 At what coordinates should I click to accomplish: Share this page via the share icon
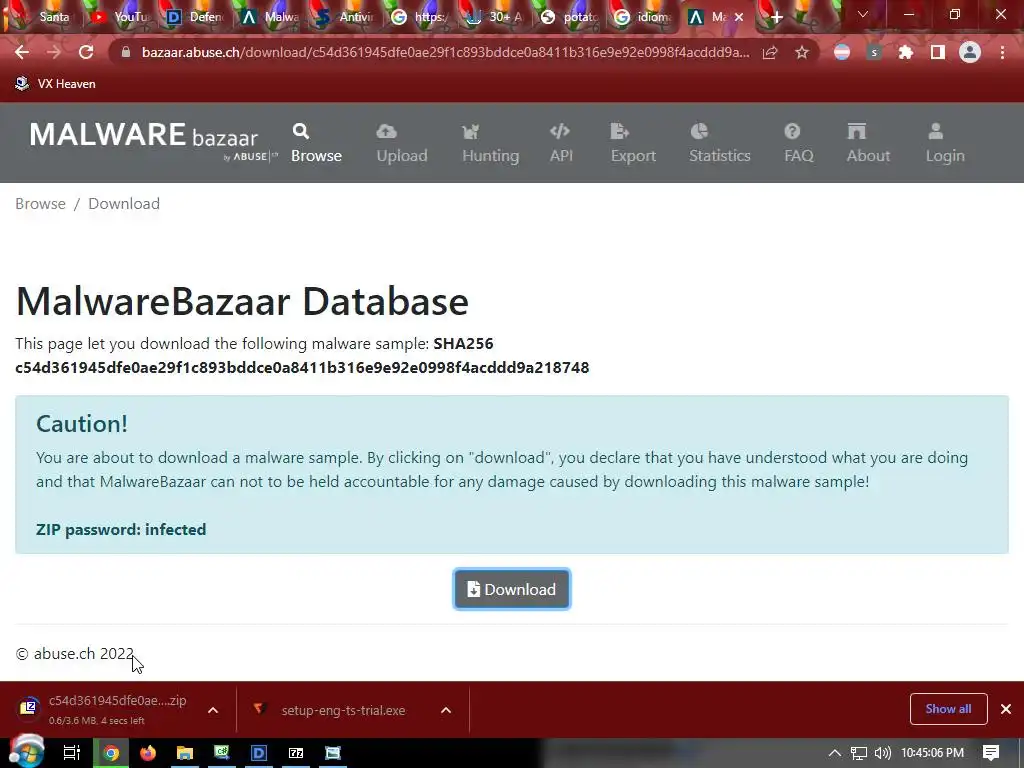[x=770, y=52]
